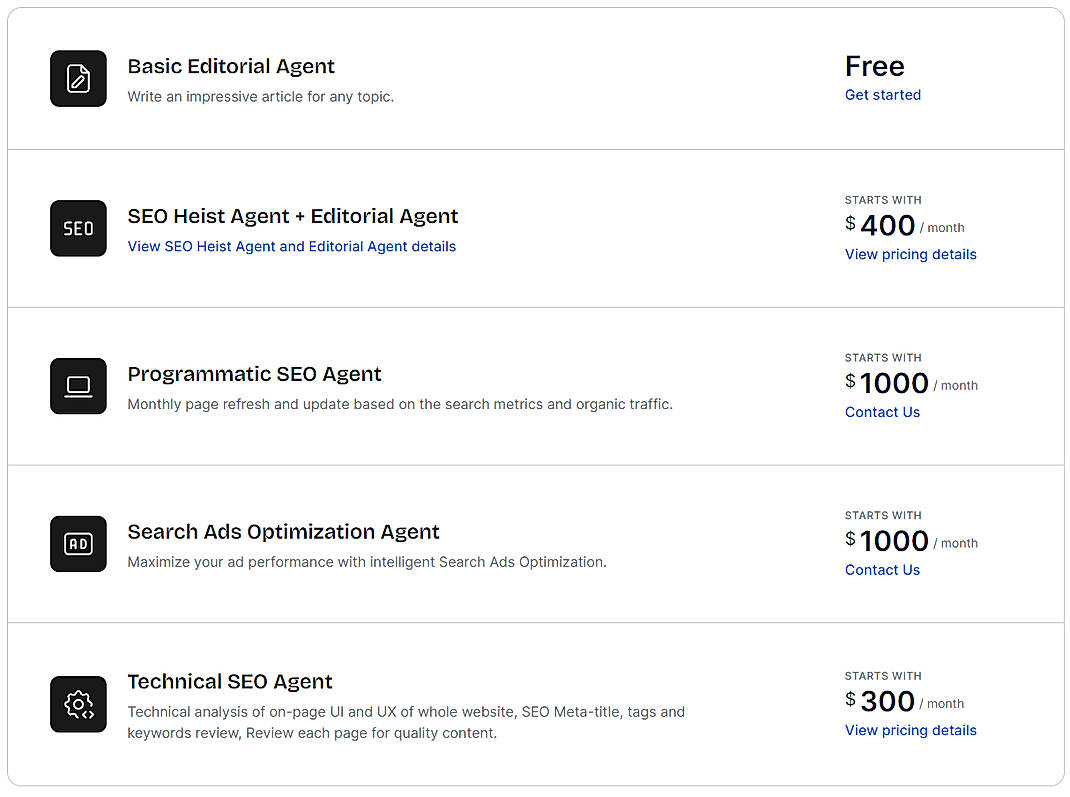This screenshot has width=1070, height=797.
Task: Click the $400 / month price
Action: 905,225
